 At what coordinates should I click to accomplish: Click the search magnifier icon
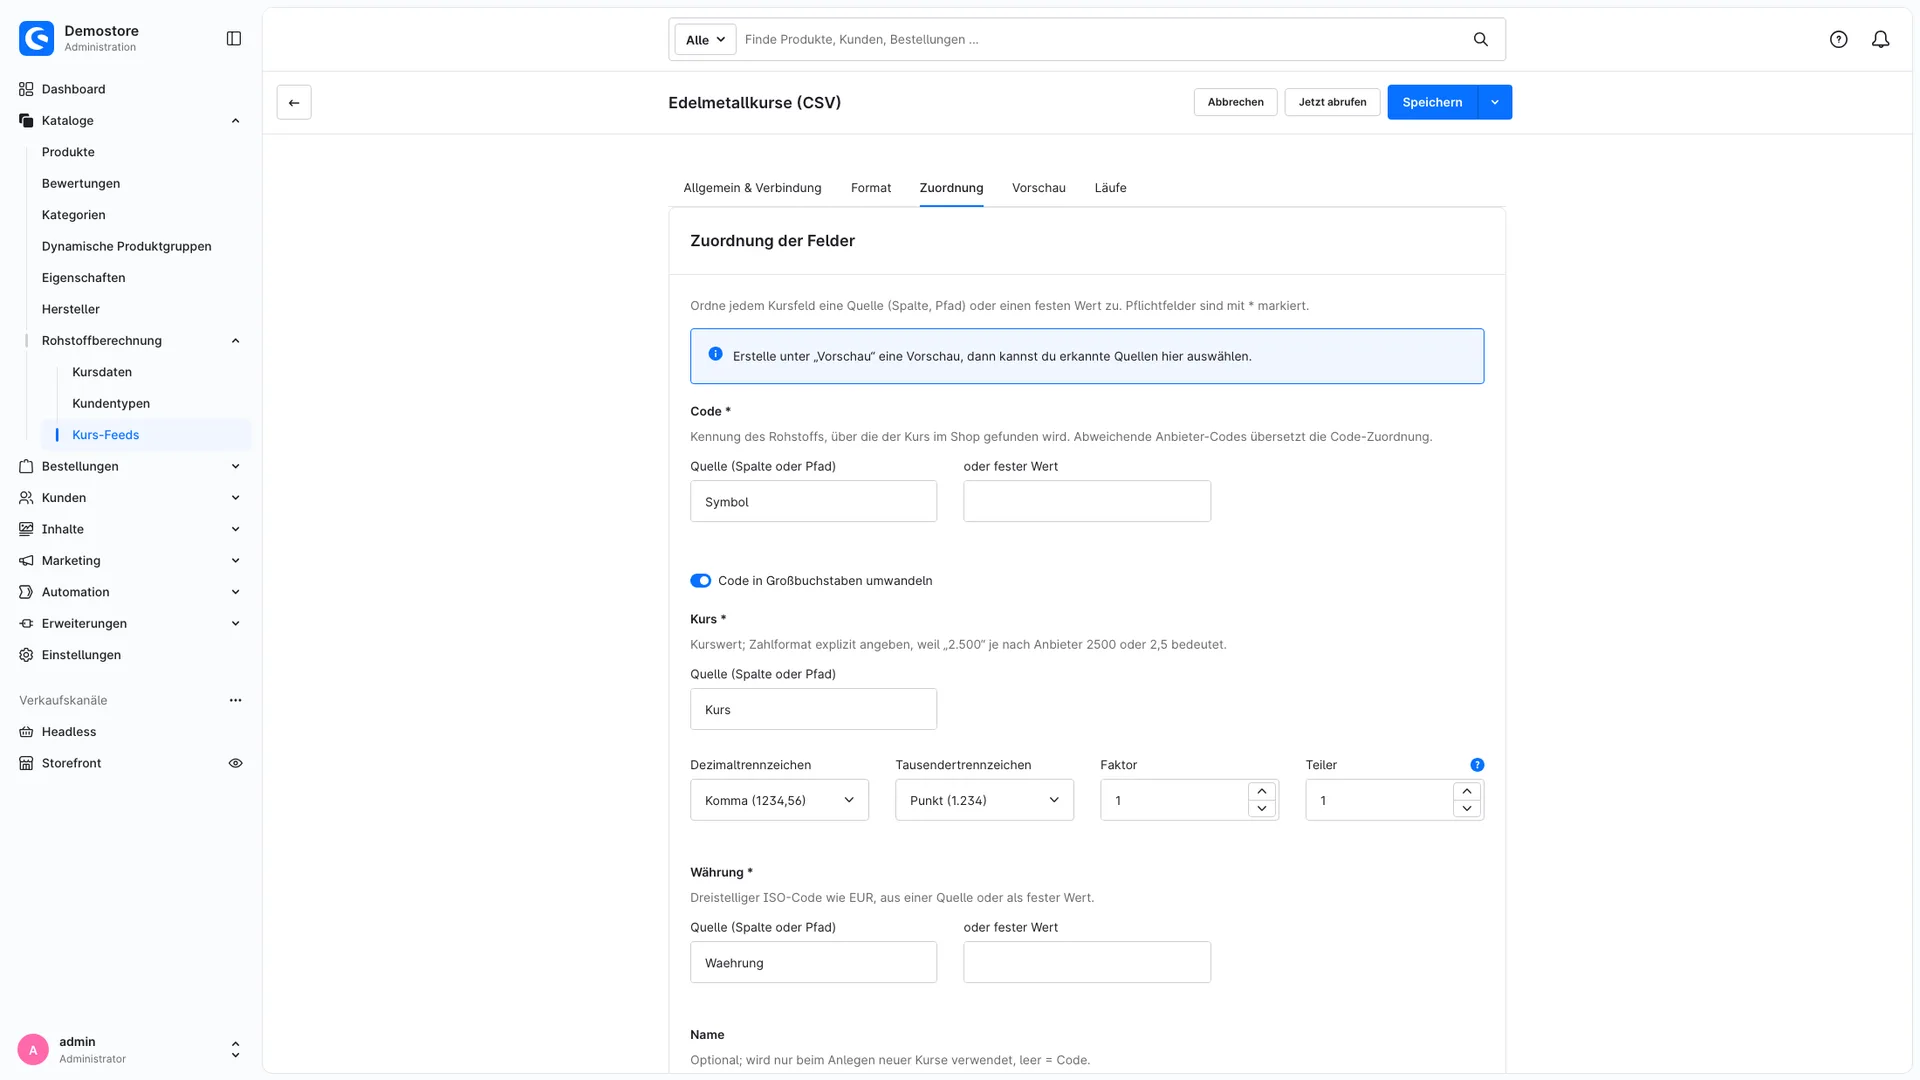point(1481,39)
